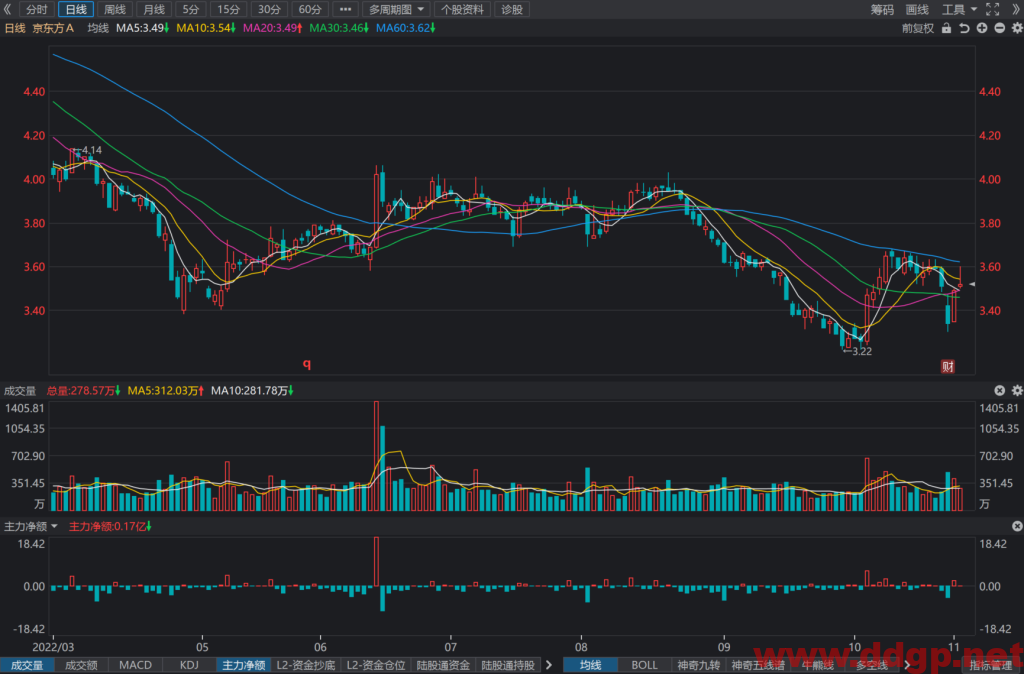Click stock name 京东方A
This screenshot has height=674, width=1024.
53,28
